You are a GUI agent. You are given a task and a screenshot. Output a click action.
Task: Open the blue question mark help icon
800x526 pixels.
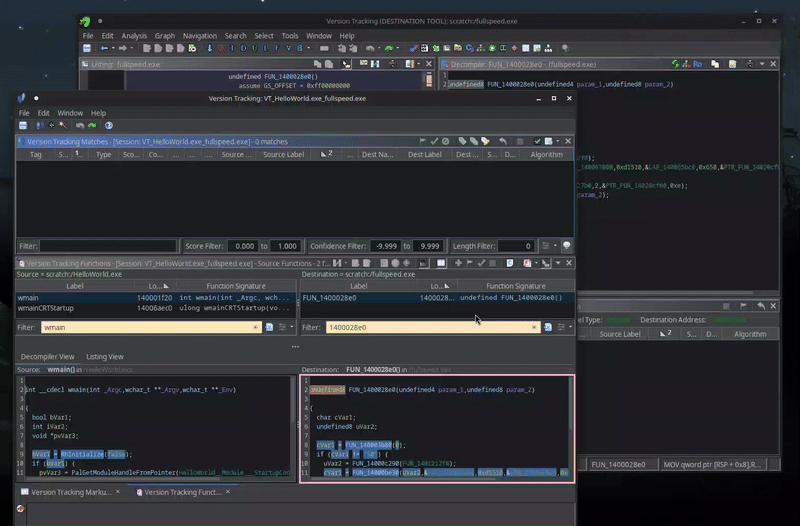(109, 126)
